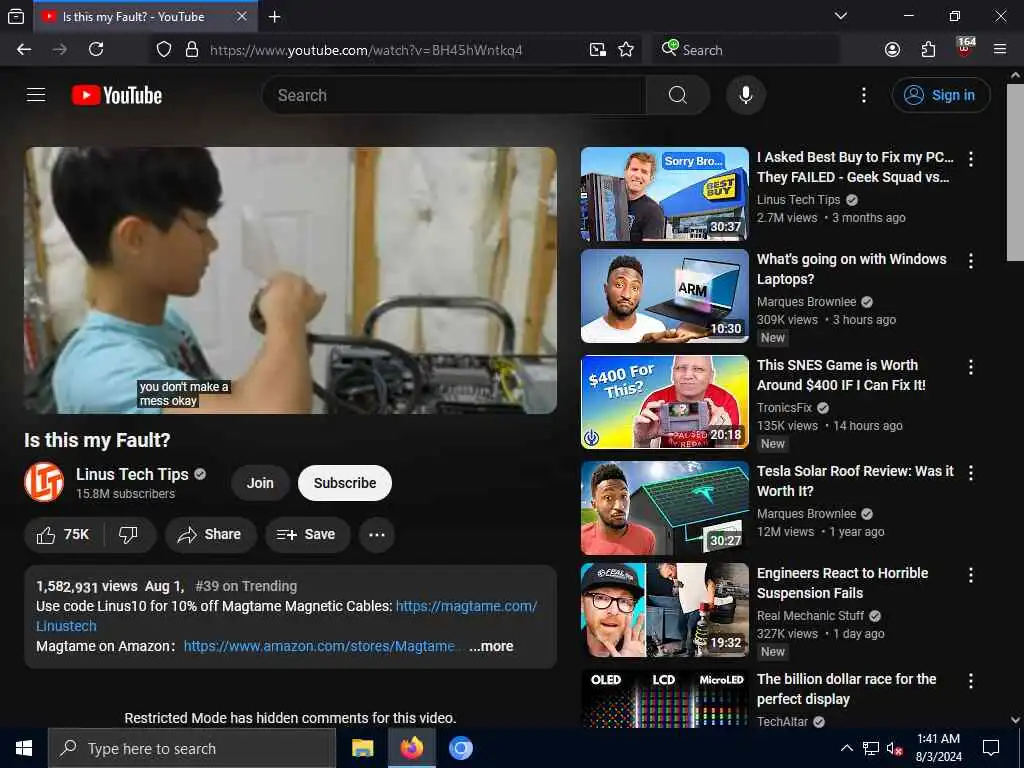
Task: Open options menu for perfect display video
Action: pyautogui.click(x=971, y=681)
